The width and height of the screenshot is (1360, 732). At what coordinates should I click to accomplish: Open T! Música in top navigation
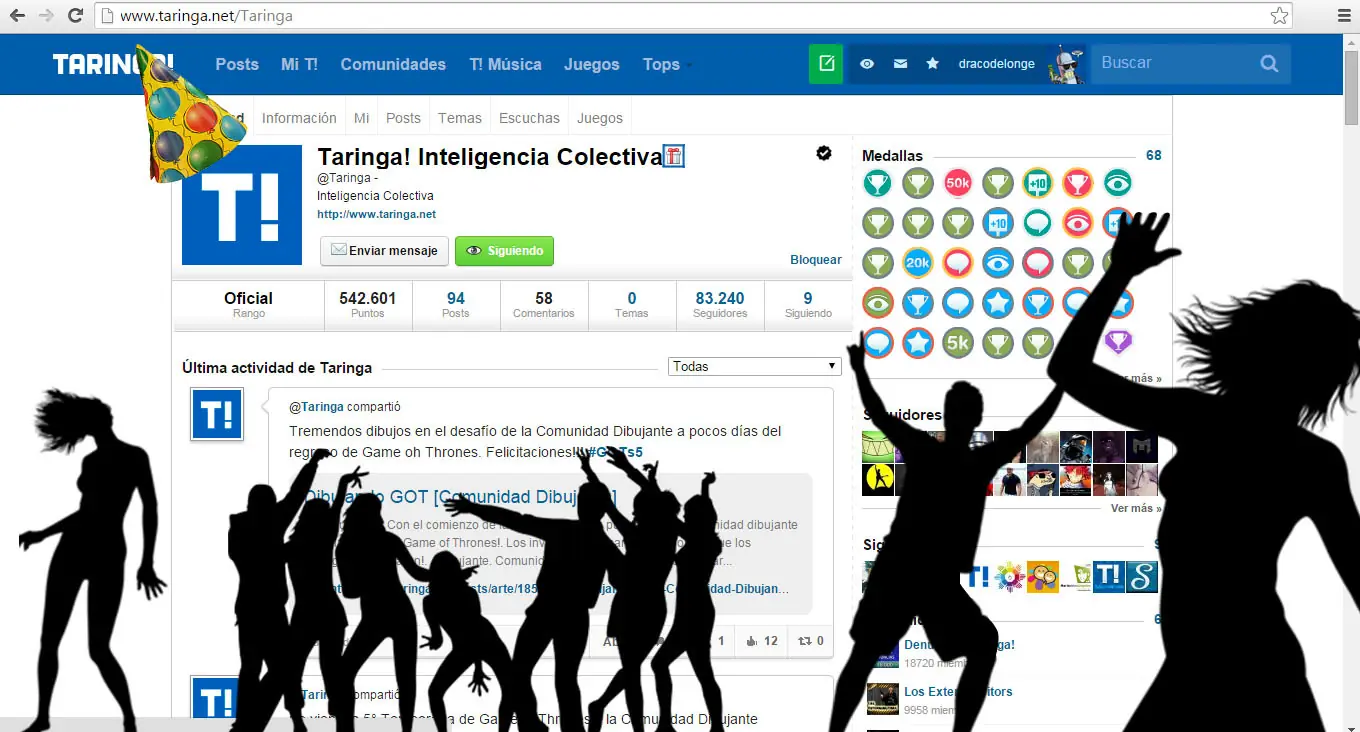pos(505,64)
